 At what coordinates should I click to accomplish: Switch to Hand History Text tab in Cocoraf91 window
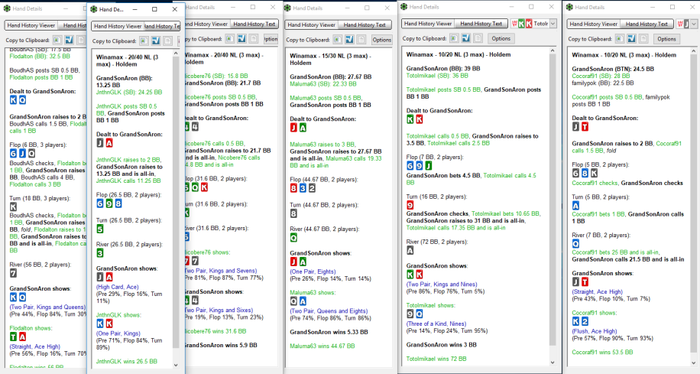tap(647, 24)
